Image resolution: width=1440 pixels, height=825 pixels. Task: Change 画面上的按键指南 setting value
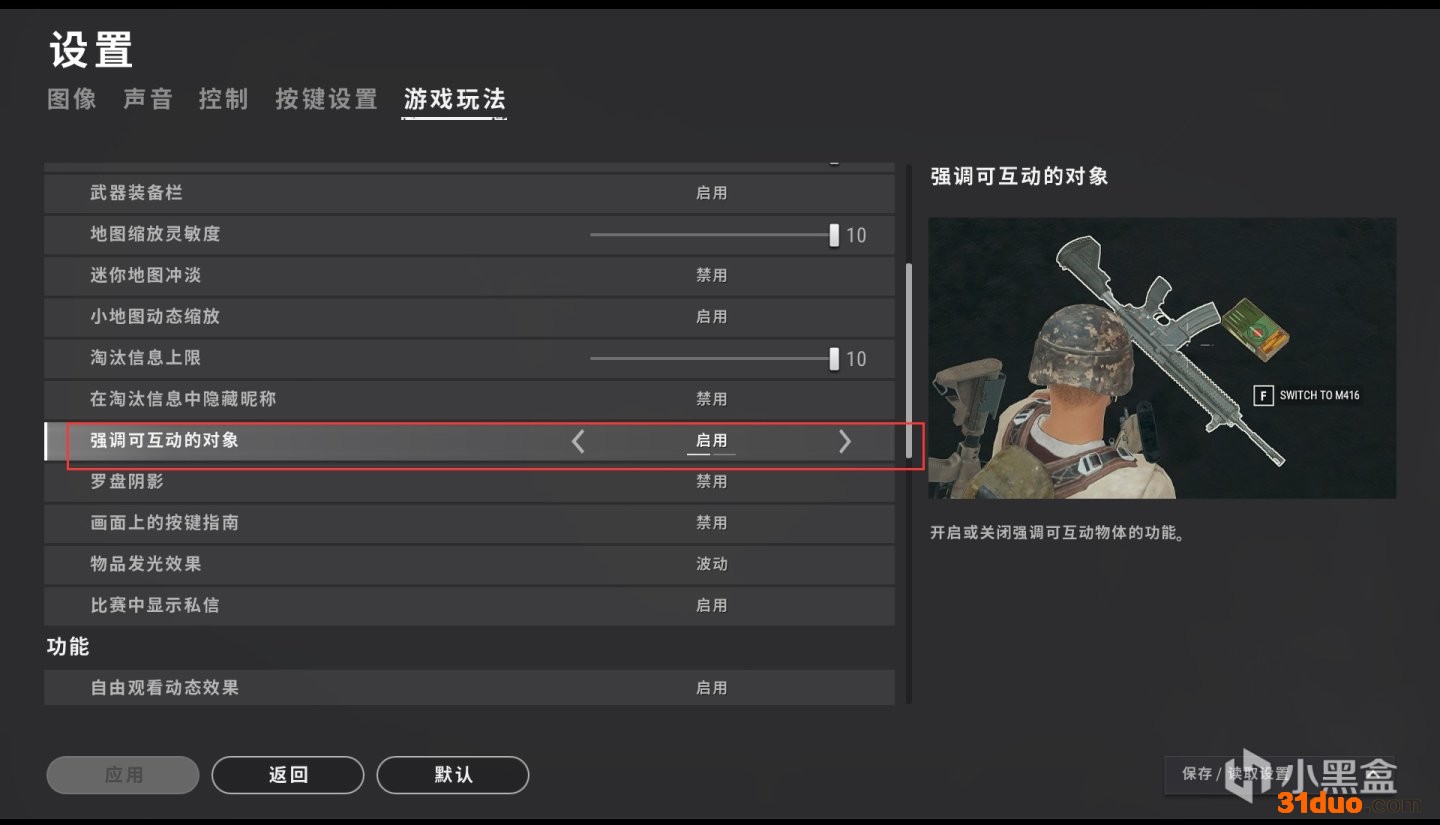711,523
